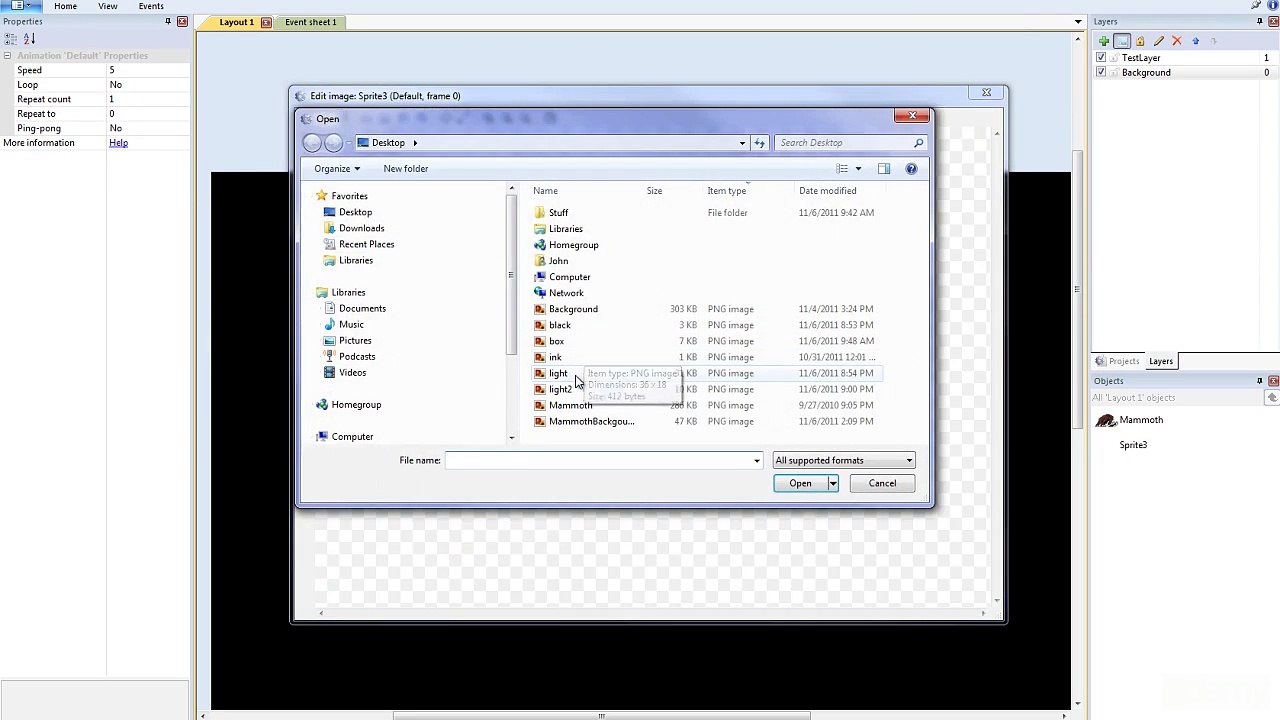The image size is (1280, 720).
Task: Open help in the file dialog
Action: click(x=911, y=169)
